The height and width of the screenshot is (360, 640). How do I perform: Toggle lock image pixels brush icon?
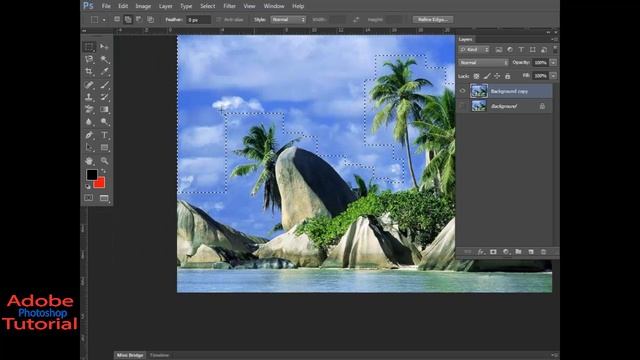(487, 76)
